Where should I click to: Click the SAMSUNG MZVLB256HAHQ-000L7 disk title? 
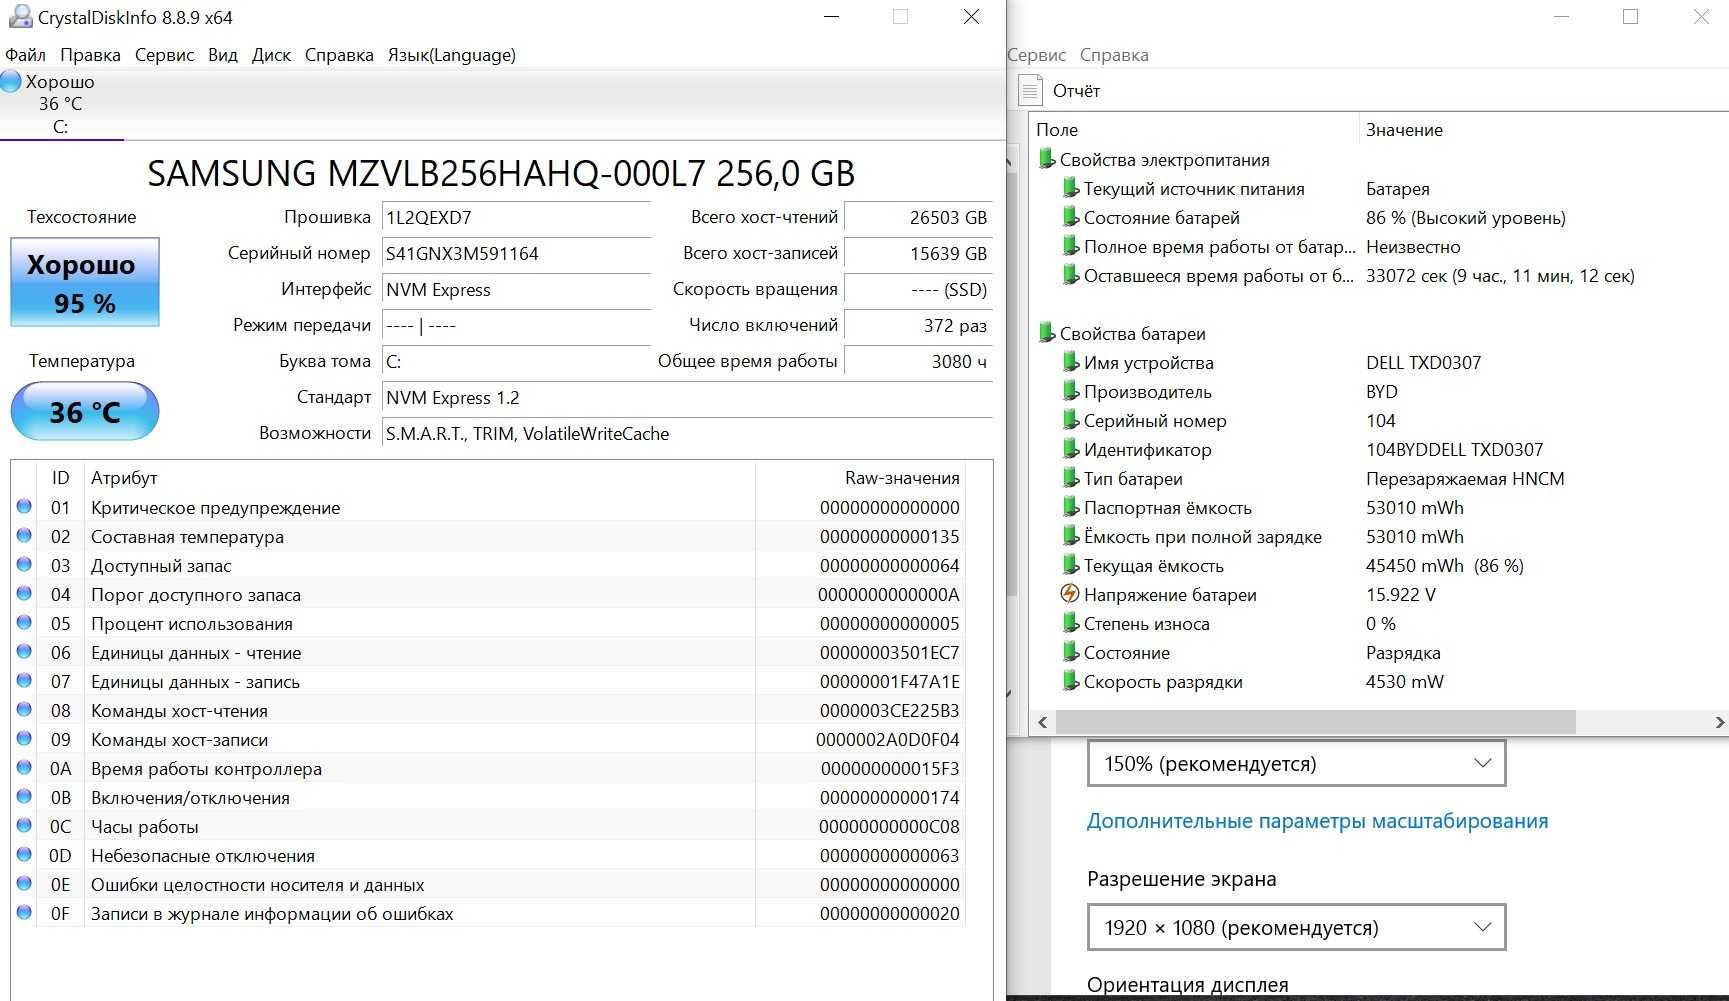point(501,173)
